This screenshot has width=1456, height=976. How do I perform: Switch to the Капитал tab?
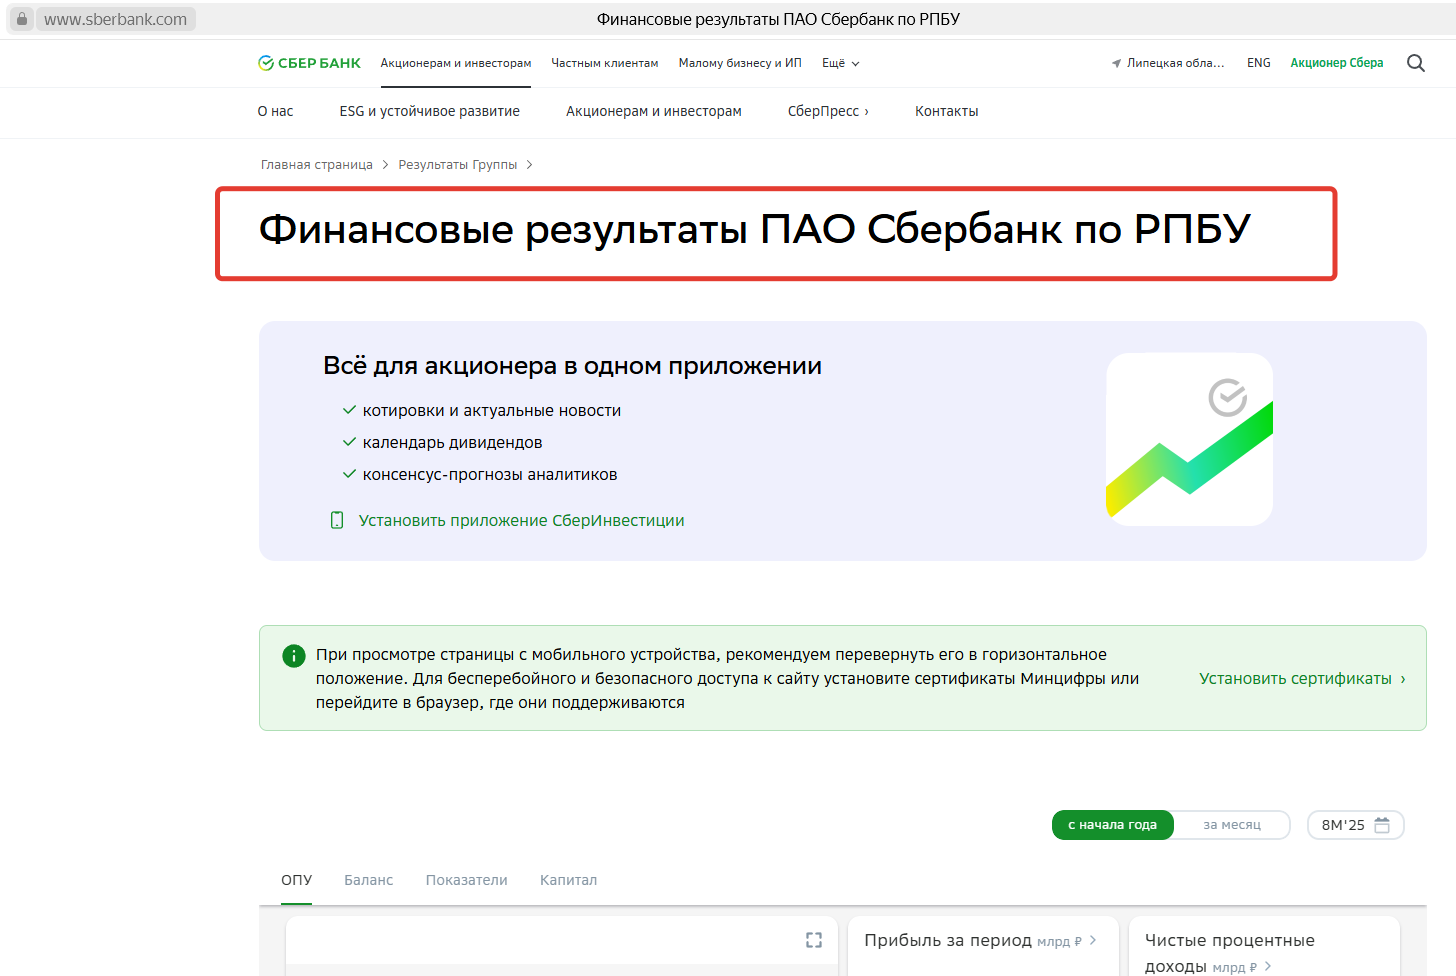click(x=568, y=880)
